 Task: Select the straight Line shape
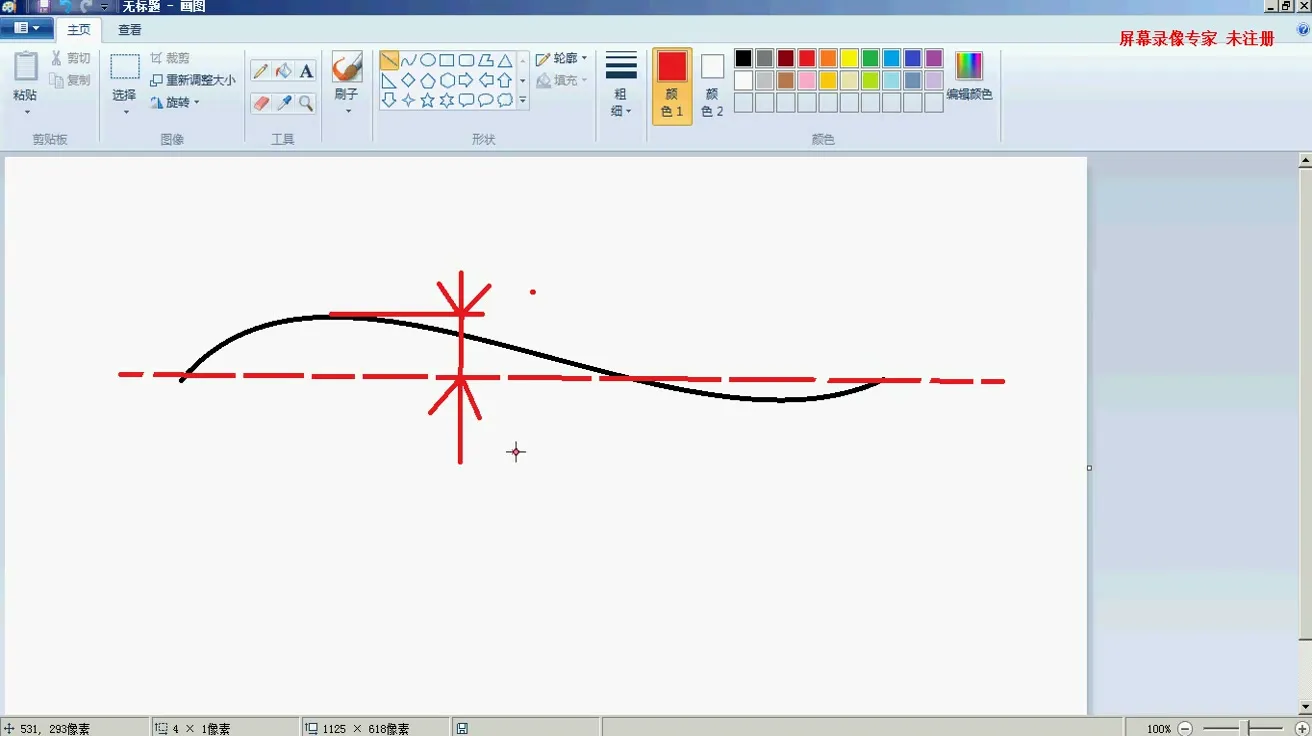389,60
